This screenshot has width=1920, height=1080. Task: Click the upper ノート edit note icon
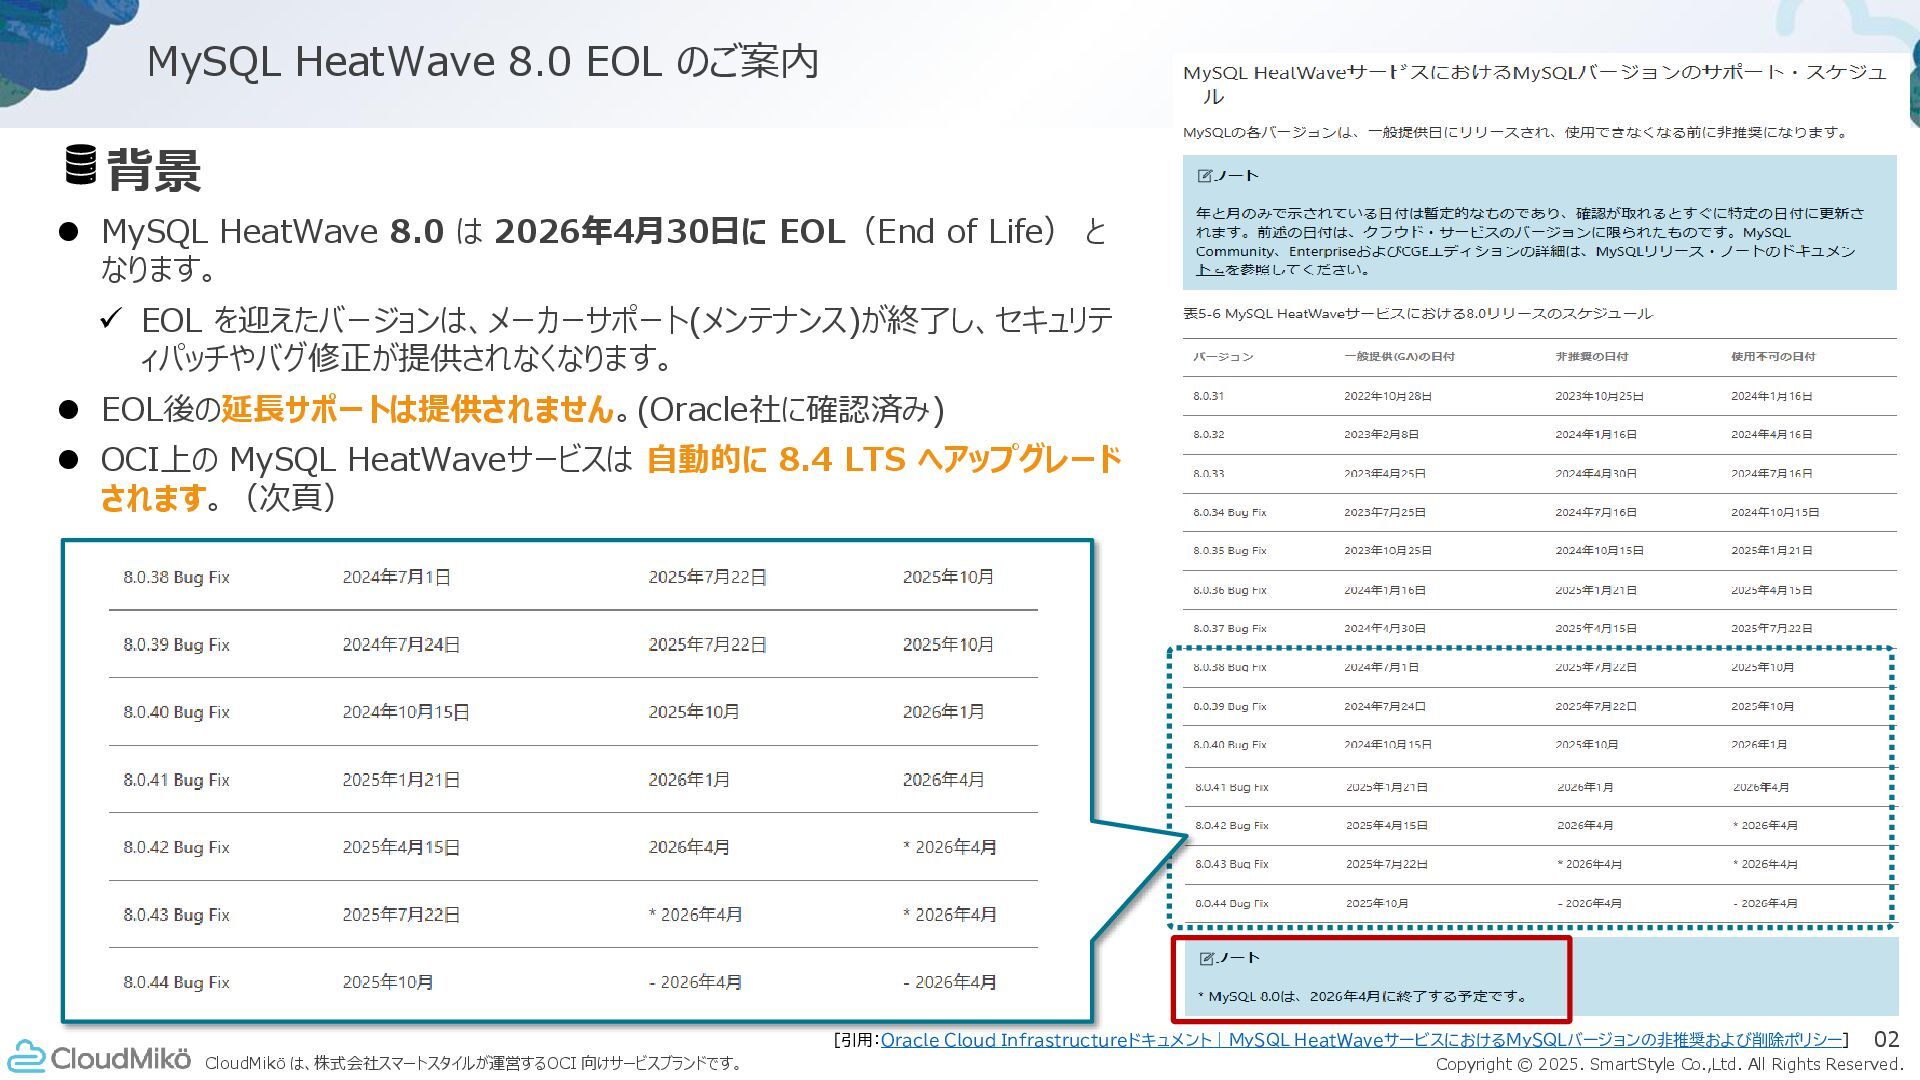[x=1205, y=176]
